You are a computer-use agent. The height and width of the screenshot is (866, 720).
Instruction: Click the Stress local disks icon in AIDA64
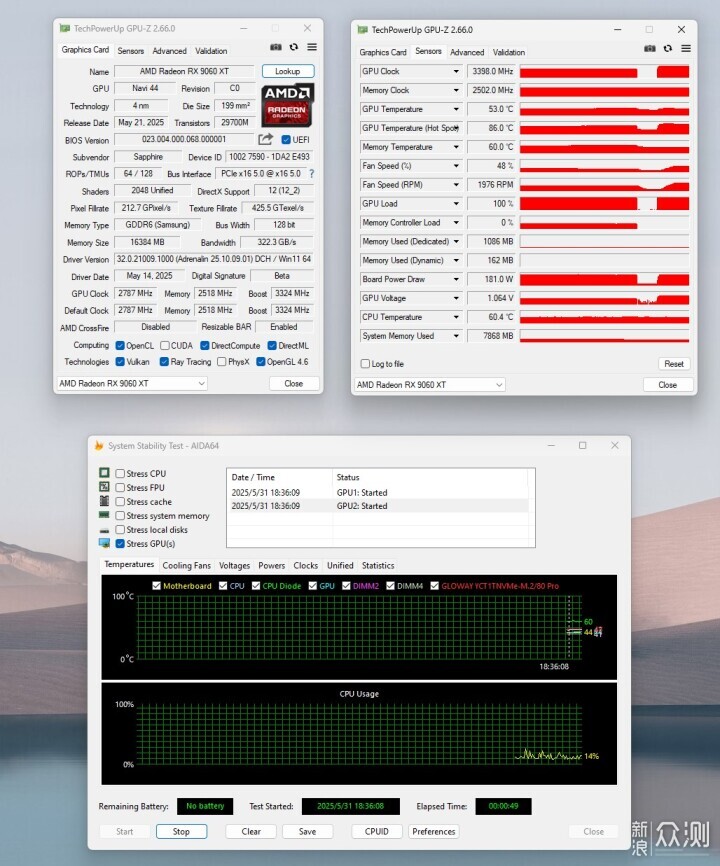coord(104,530)
